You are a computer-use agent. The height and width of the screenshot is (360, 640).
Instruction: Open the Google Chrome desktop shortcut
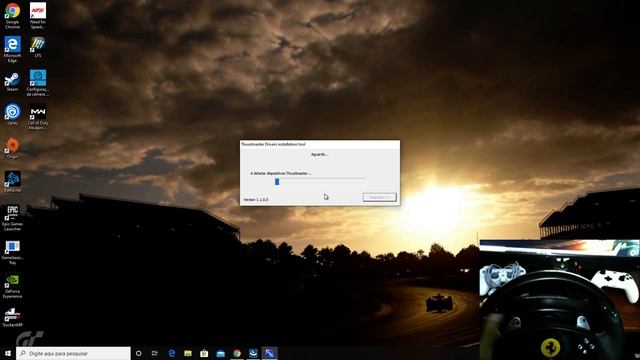click(12, 16)
